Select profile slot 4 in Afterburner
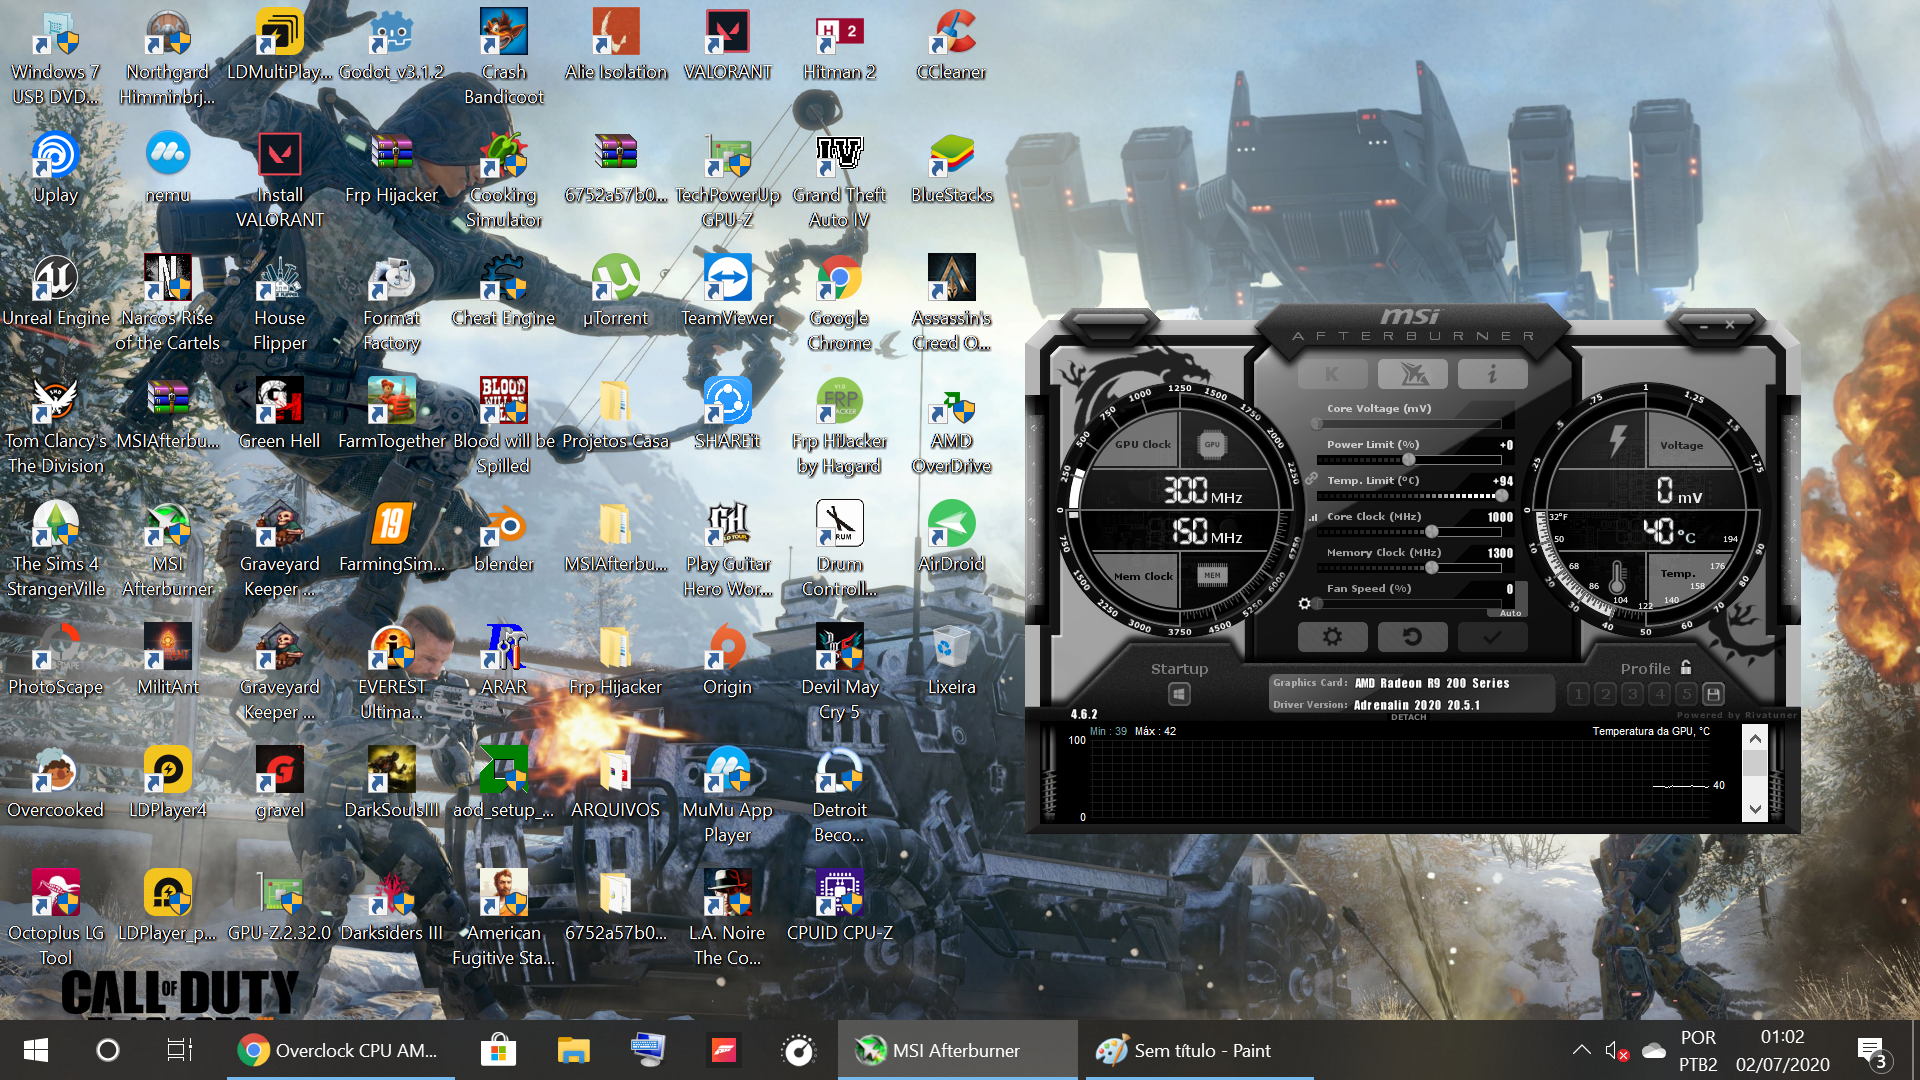 pyautogui.click(x=1659, y=694)
